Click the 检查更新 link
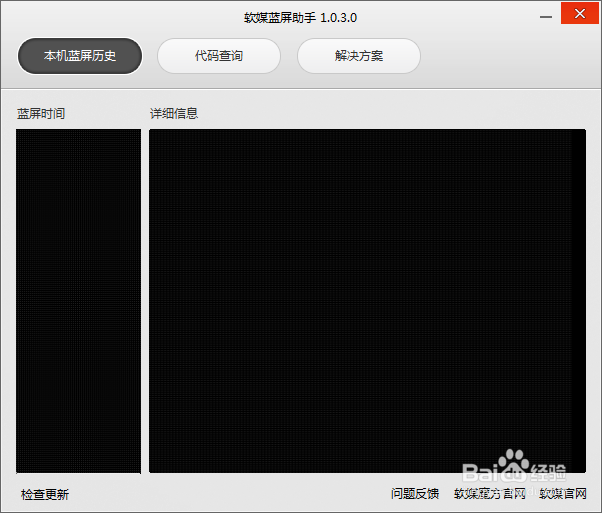This screenshot has height=513, width=602. click(45, 494)
